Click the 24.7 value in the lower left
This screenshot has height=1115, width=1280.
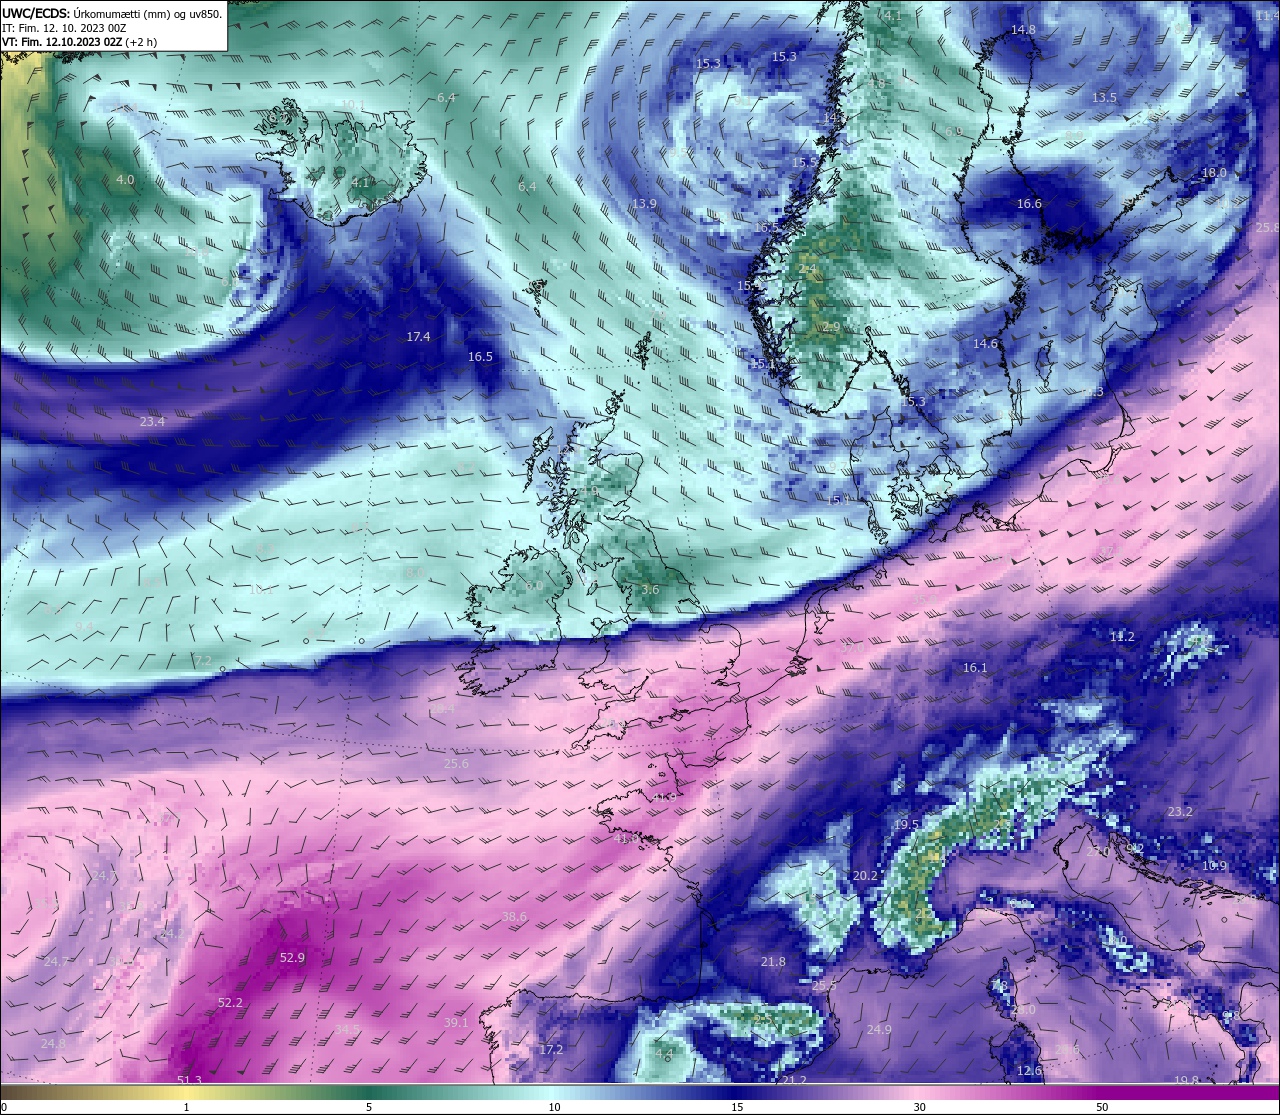[x=57, y=962]
